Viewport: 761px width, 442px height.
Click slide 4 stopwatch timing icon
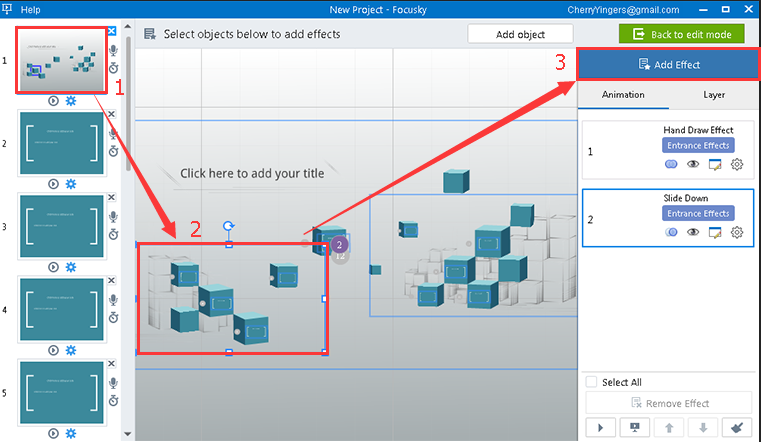(113, 317)
